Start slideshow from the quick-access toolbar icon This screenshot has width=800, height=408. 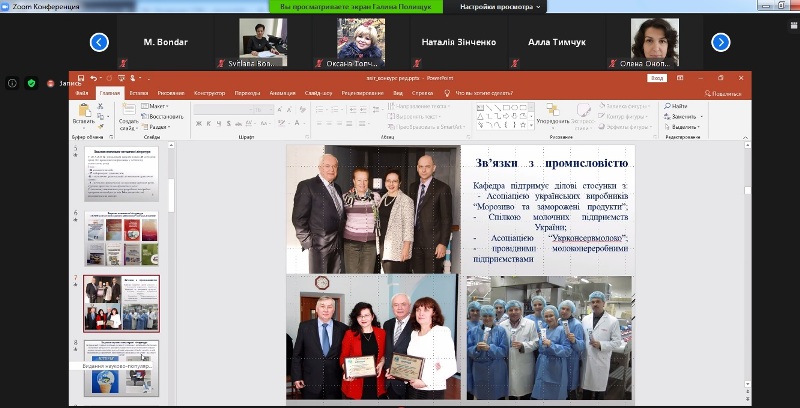point(121,78)
